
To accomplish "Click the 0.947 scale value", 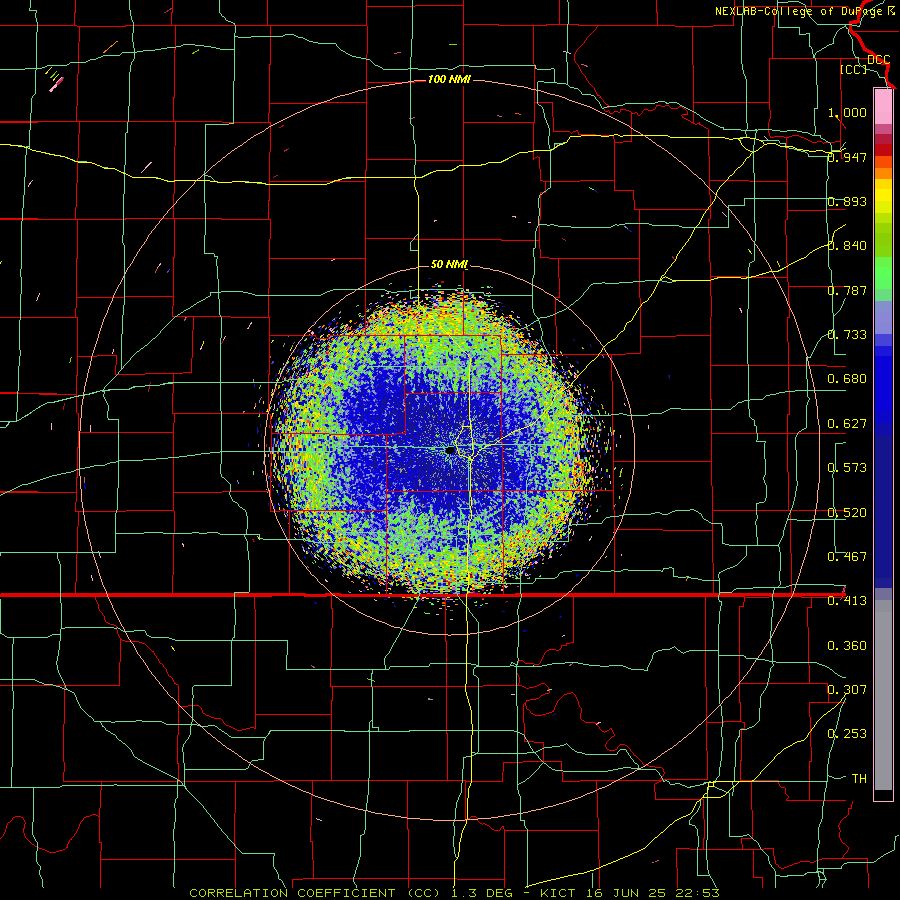I will (x=847, y=157).
